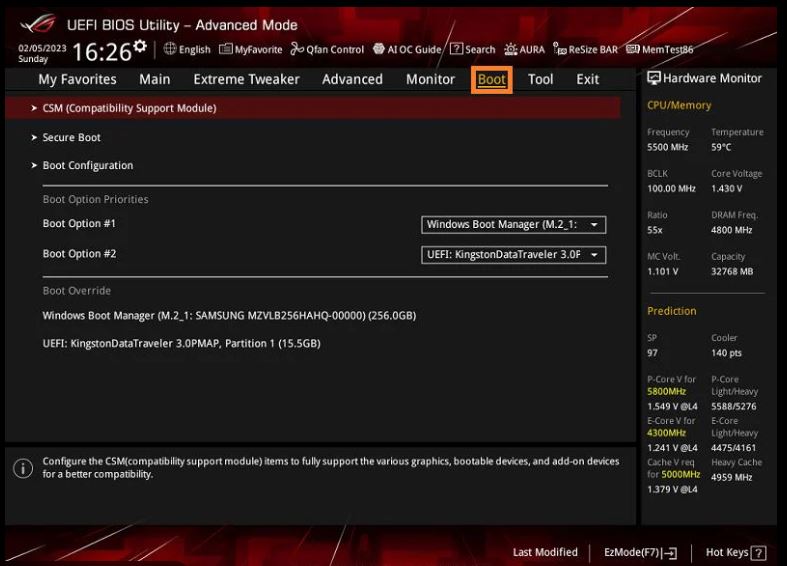Toggle ReSize BAR option
This screenshot has width=787, height=566.
[586, 49]
